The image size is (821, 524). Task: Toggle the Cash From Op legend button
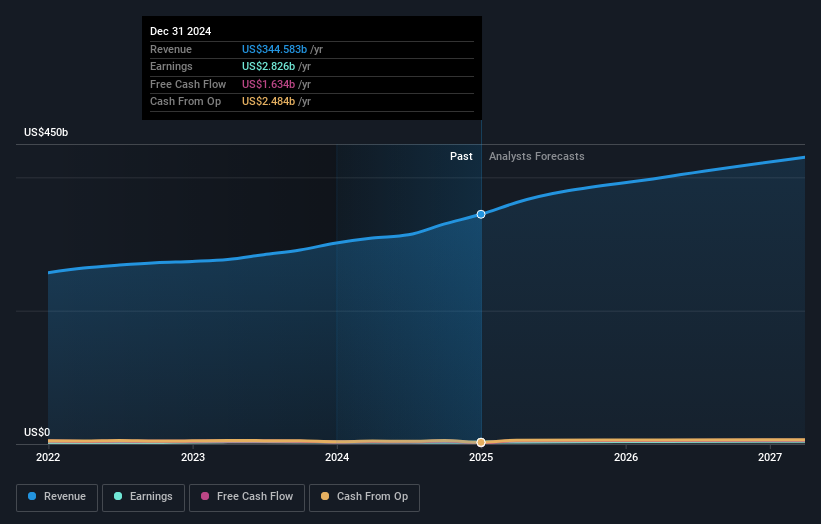[364, 497]
